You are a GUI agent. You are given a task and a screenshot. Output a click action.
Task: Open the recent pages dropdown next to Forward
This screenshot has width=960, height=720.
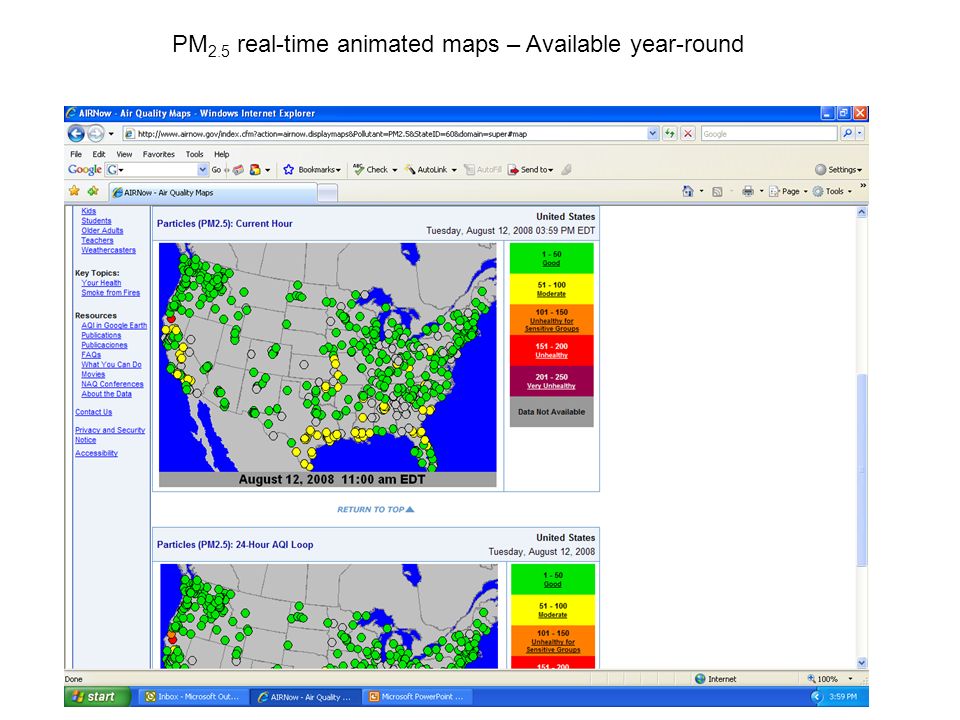point(111,133)
